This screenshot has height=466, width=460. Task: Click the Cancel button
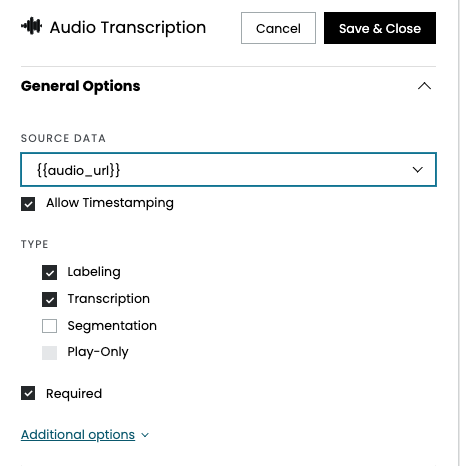[278, 28]
